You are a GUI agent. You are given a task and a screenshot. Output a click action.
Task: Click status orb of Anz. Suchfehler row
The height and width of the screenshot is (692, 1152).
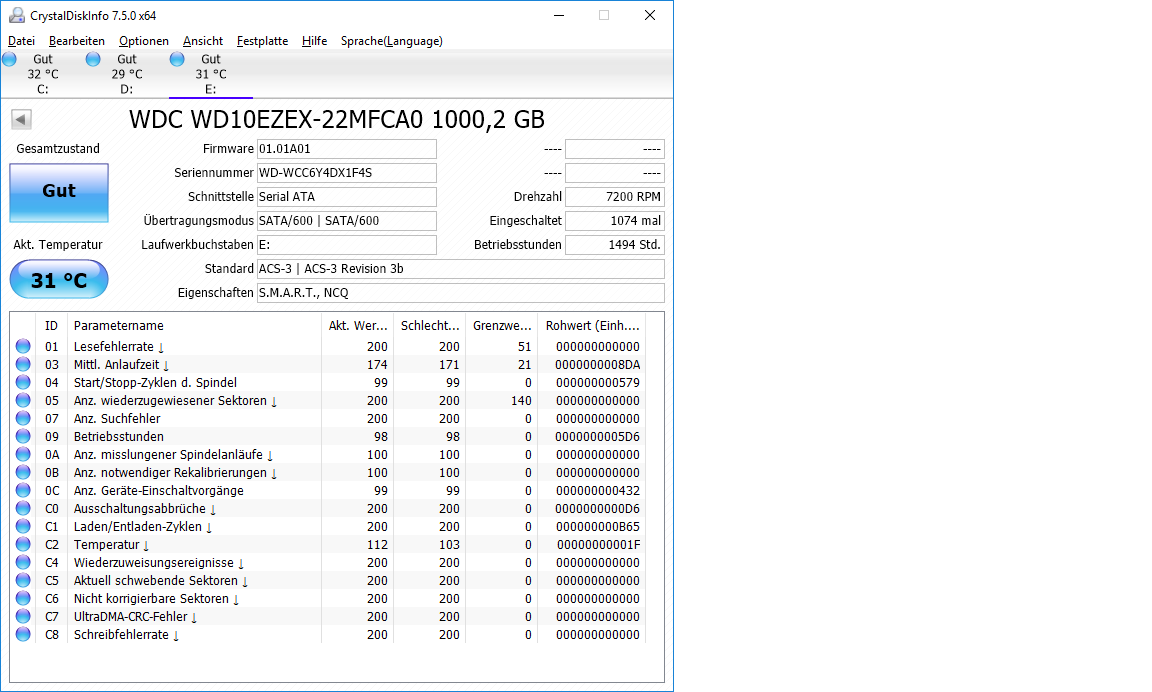(x=24, y=418)
